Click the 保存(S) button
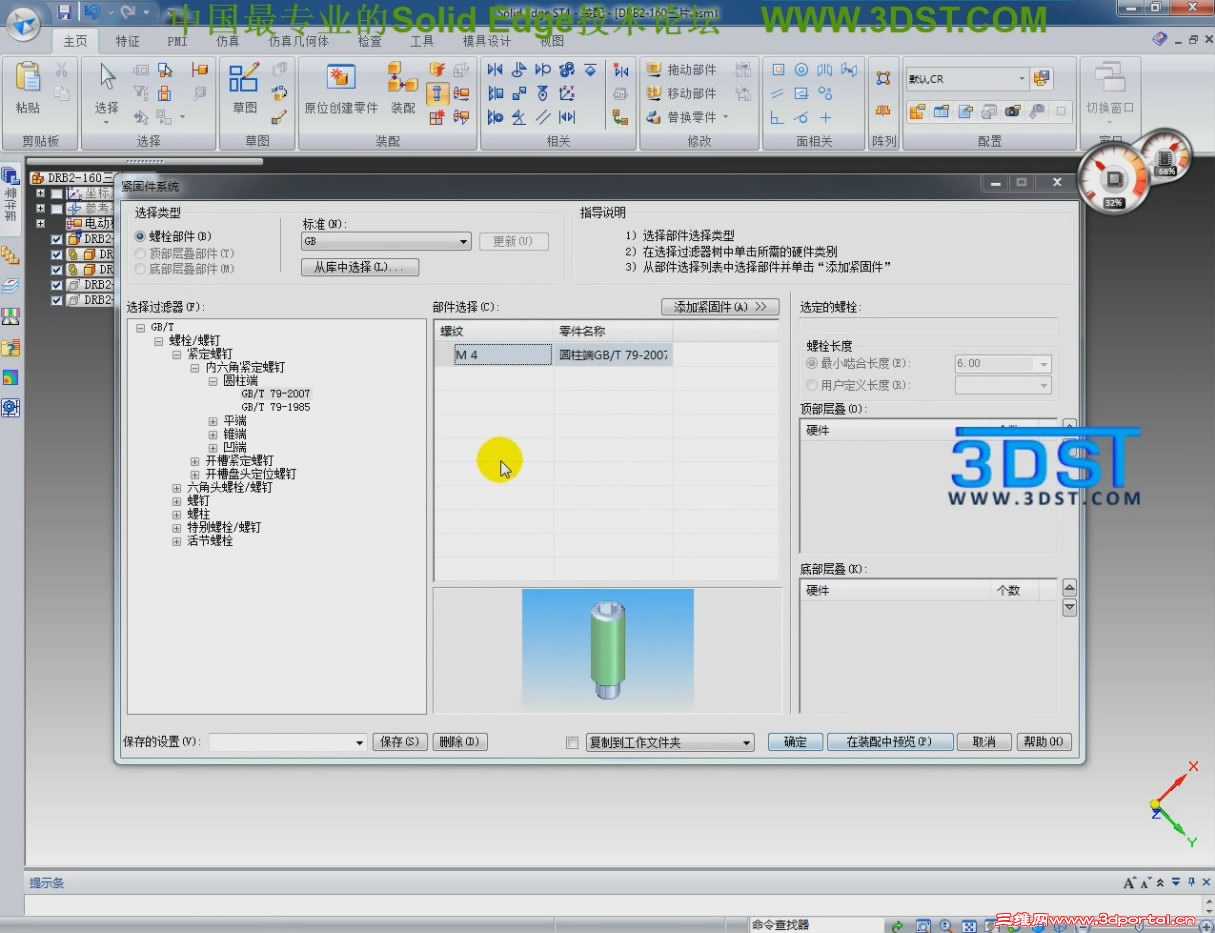The image size is (1215, 933). pos(400,742)
